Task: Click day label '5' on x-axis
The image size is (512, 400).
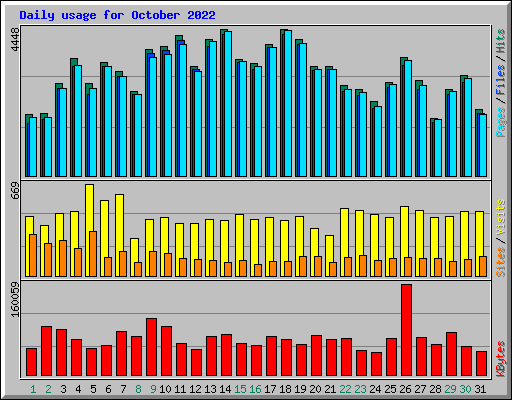Action: click(x=93, y=389)
